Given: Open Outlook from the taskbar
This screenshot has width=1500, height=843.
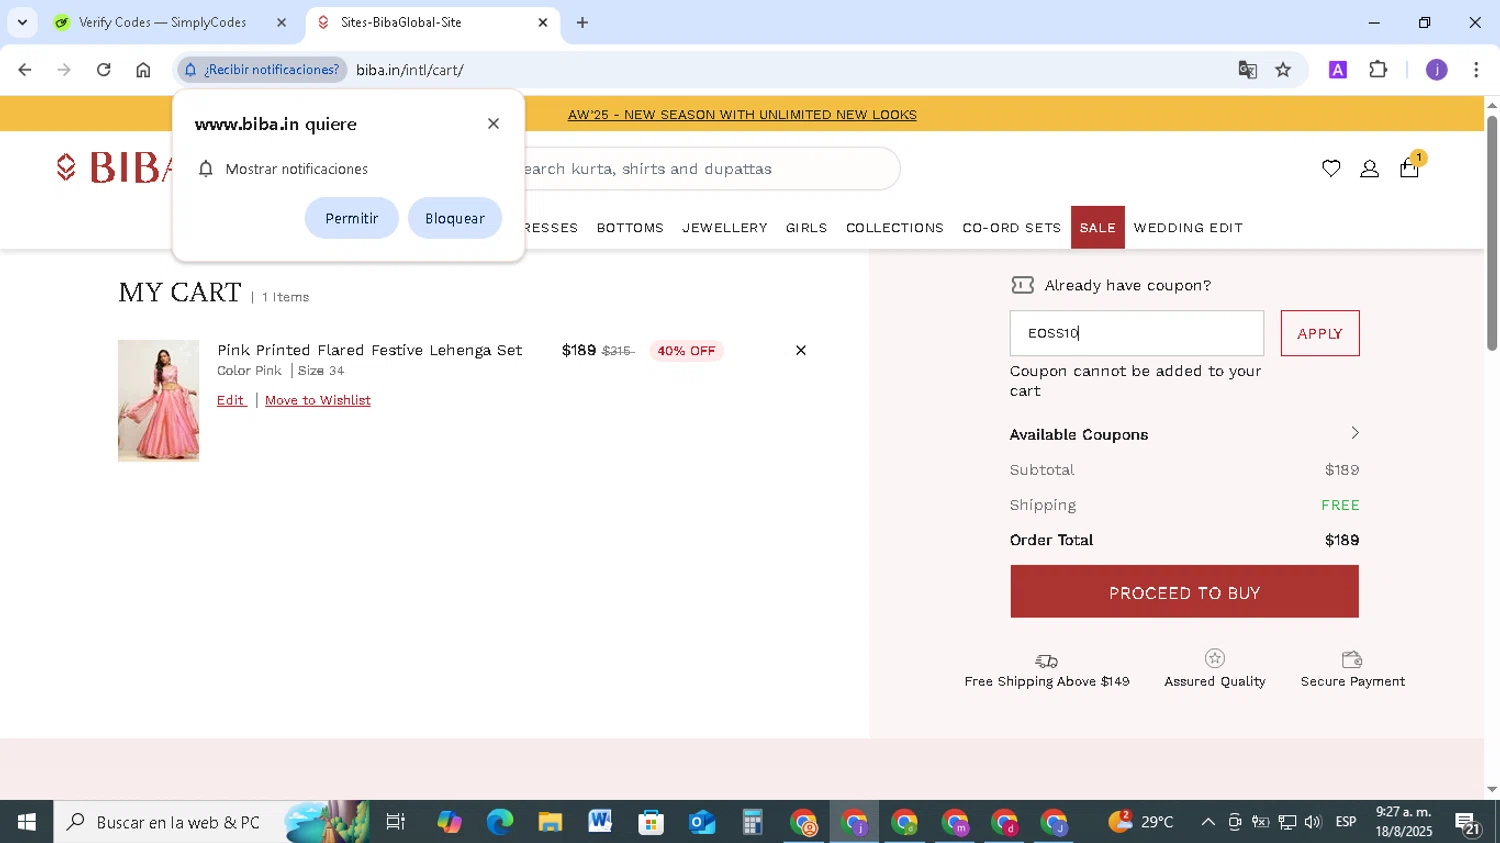Looking at the screenshot, I should click(x=702, y=822).
